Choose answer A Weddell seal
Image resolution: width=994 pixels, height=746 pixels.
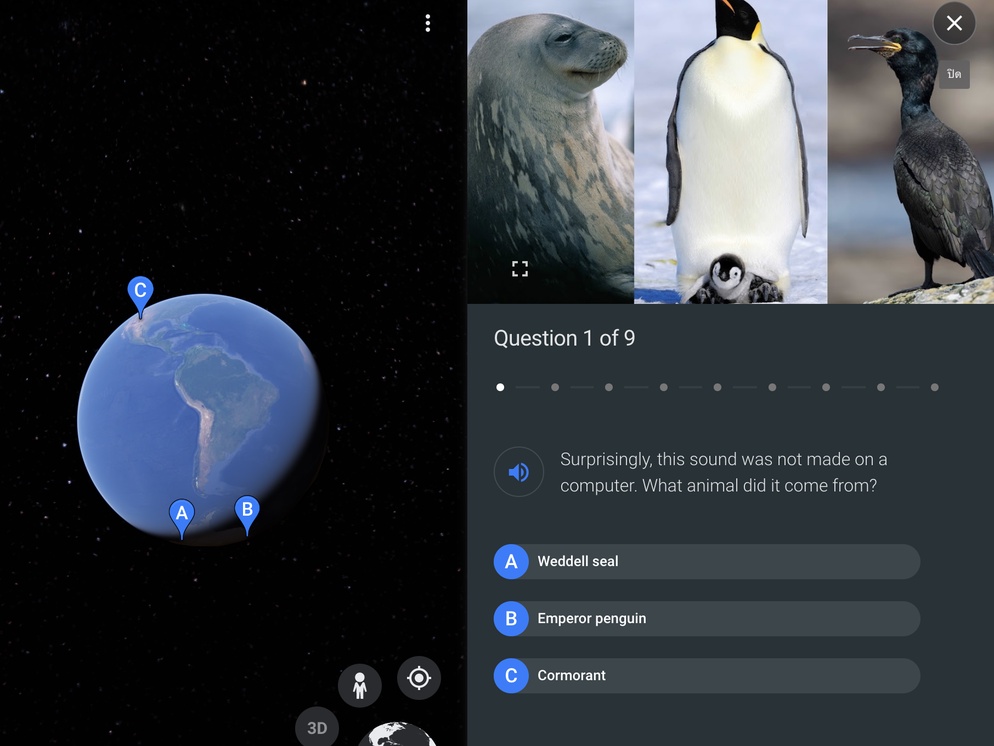[707, 562]
